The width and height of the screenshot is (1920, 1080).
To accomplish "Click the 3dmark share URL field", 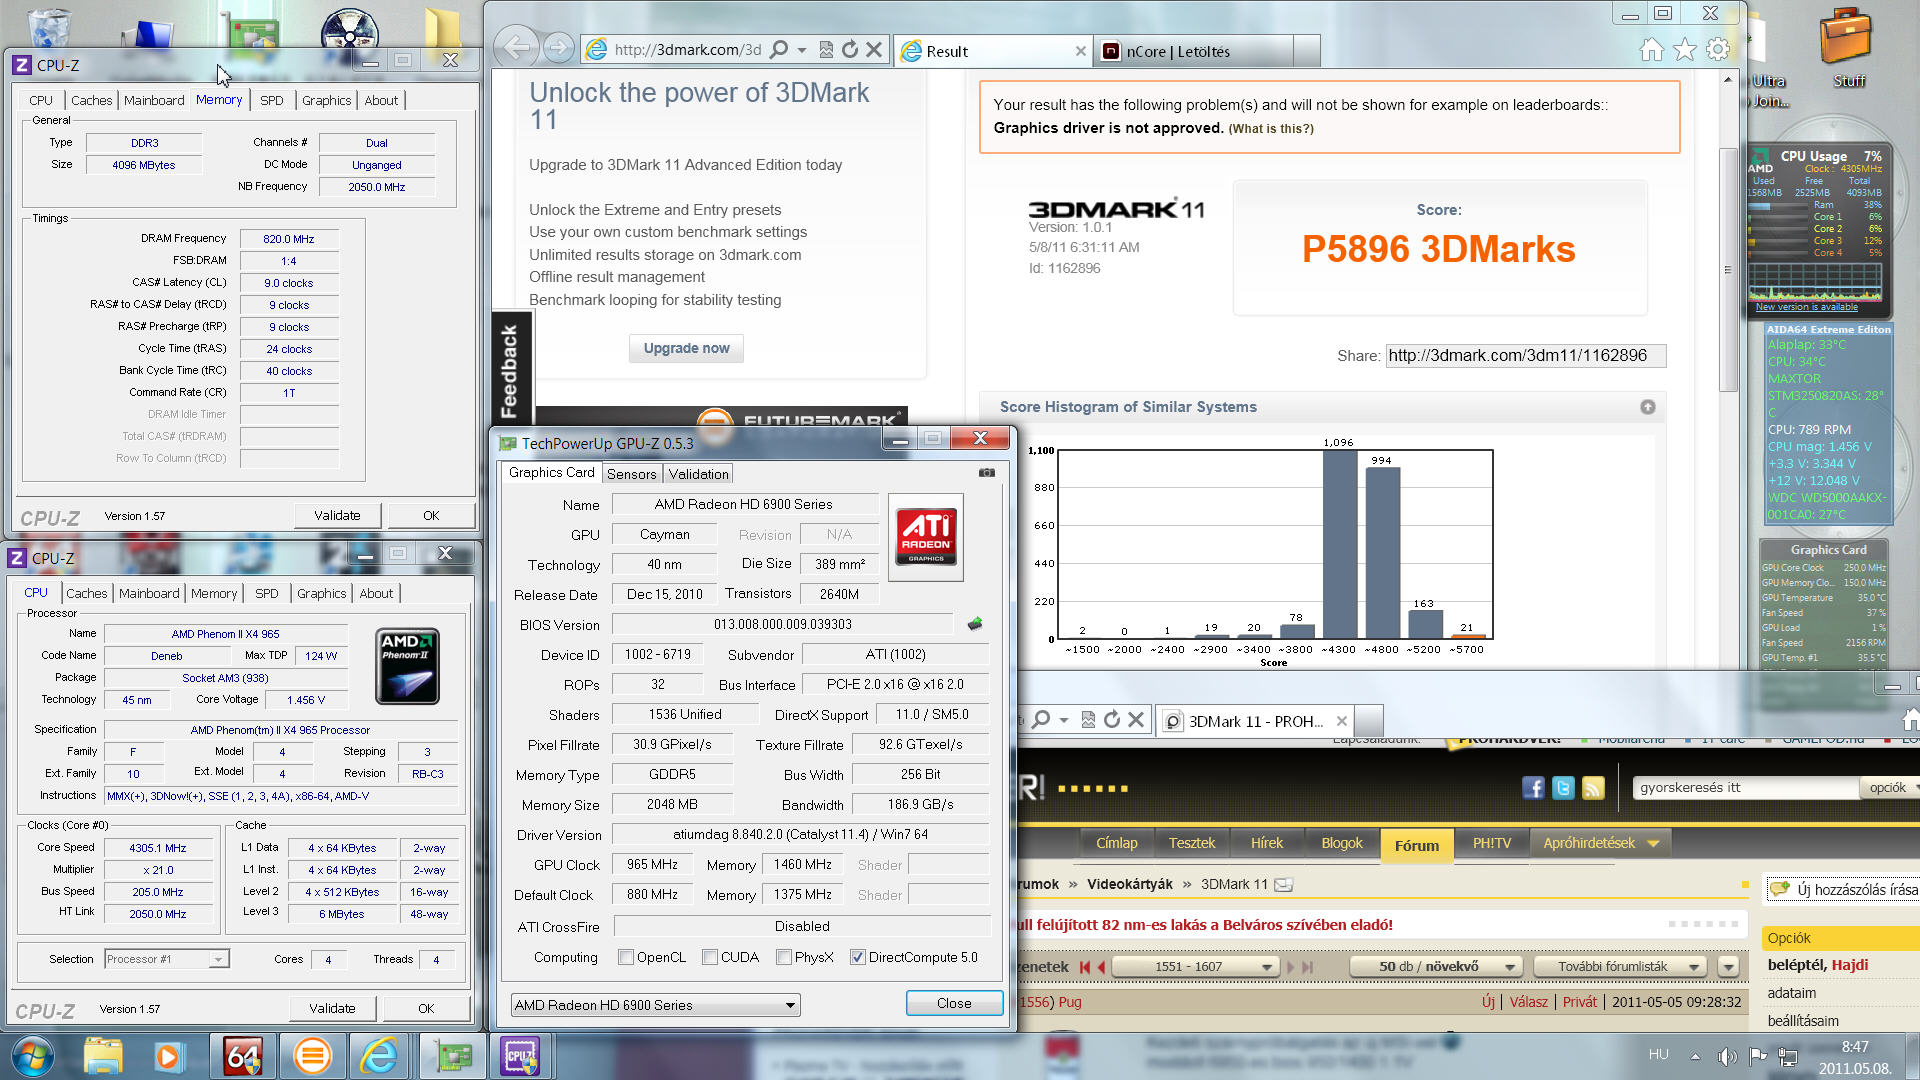I will pos(1524,356).
